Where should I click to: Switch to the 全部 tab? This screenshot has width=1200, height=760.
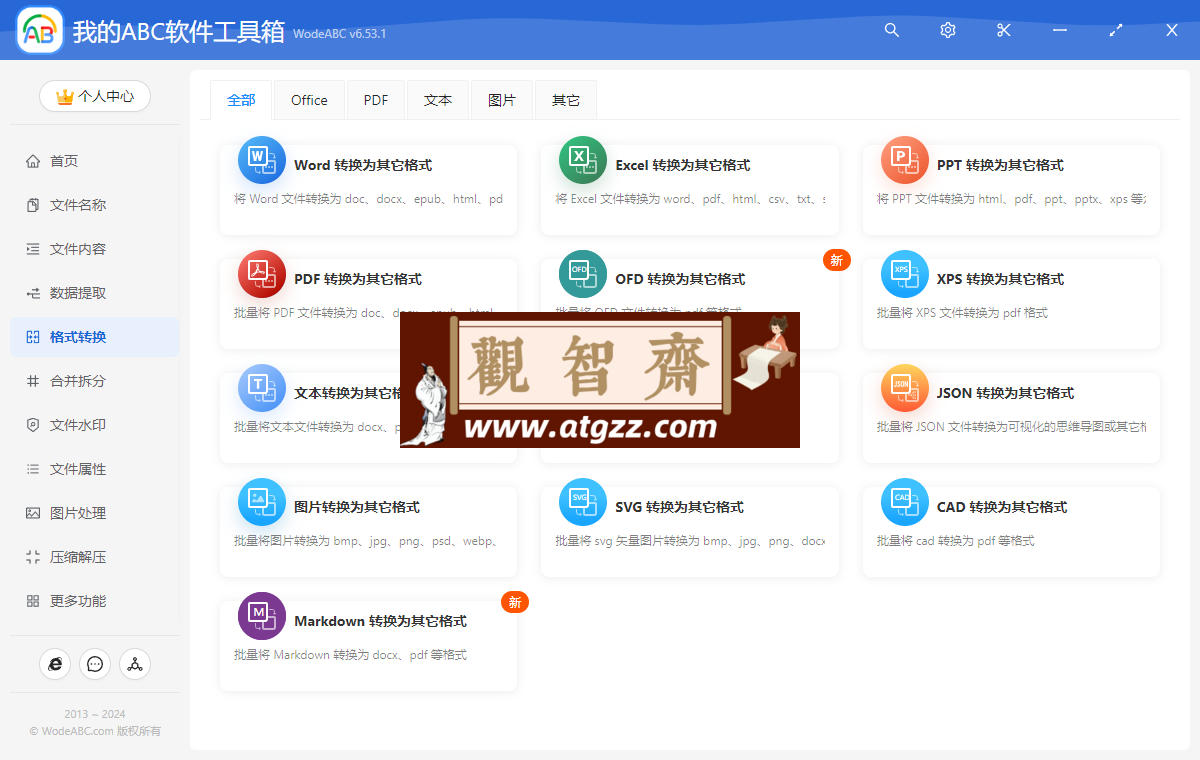pos(241,100)
